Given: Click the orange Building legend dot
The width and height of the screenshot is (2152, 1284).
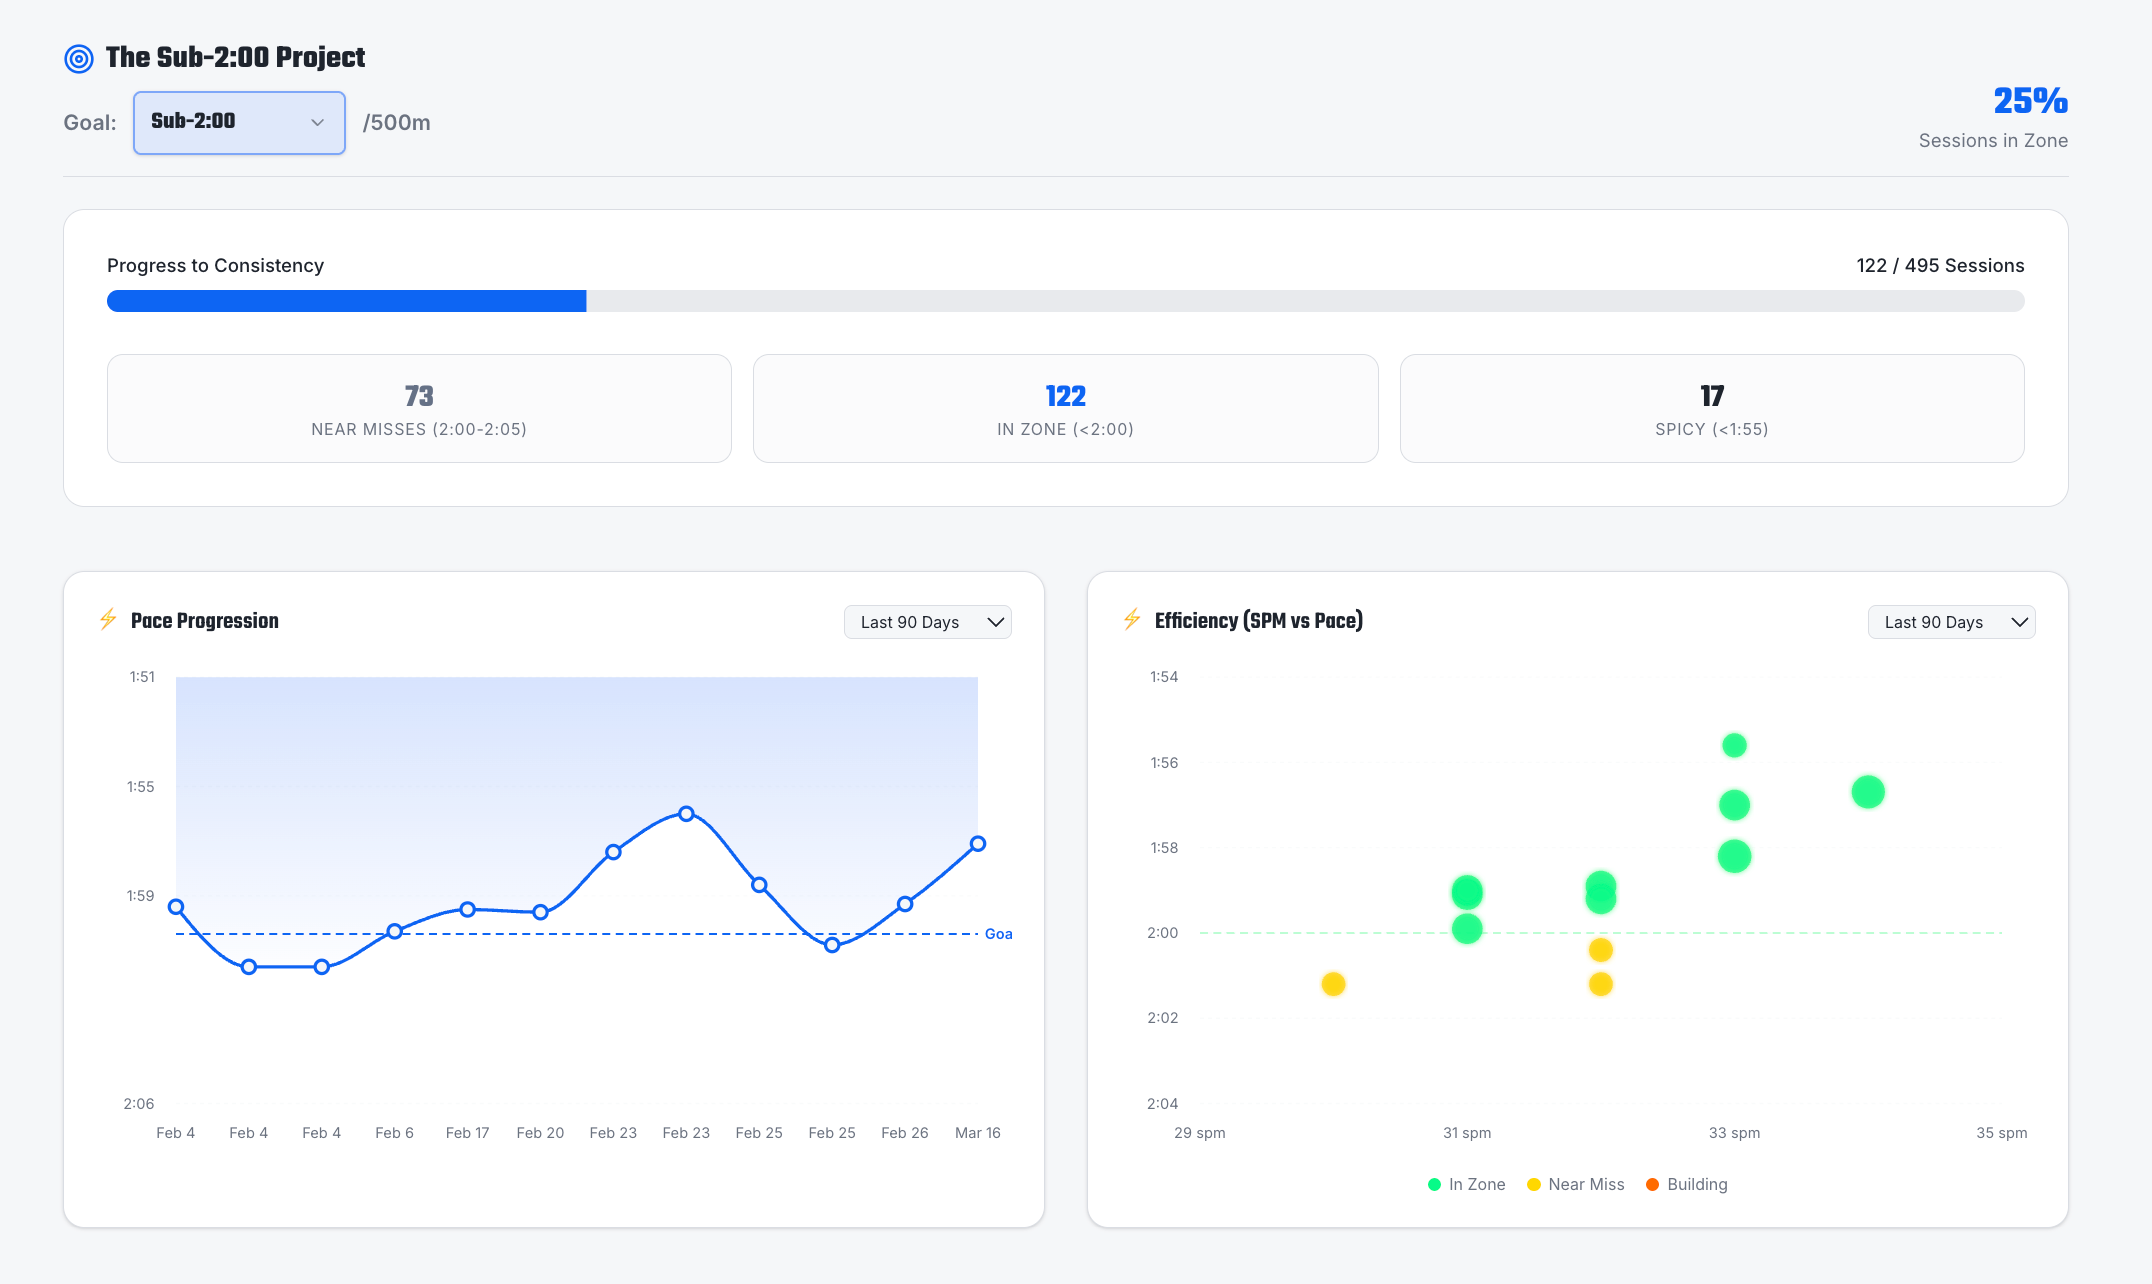Looking at the screenshot, I should [1652, 1184].
